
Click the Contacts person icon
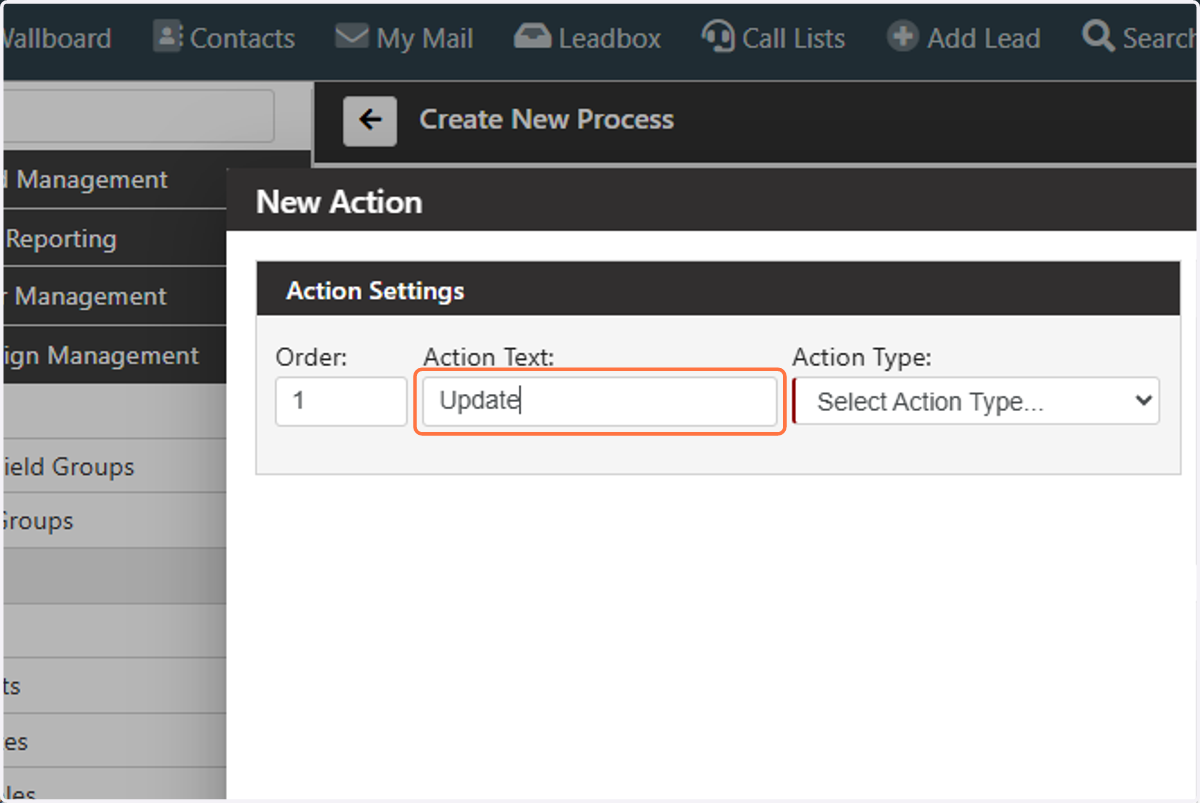pyautogui.click(x=167, y=37)
